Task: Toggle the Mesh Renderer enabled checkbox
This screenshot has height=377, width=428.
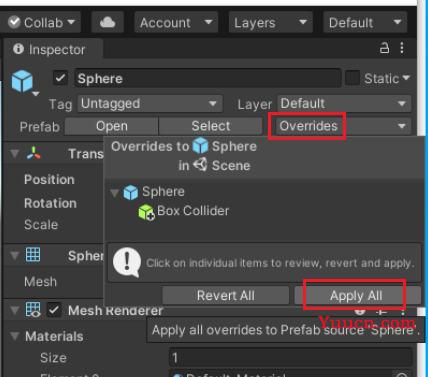Action: (x=54, y=310)
